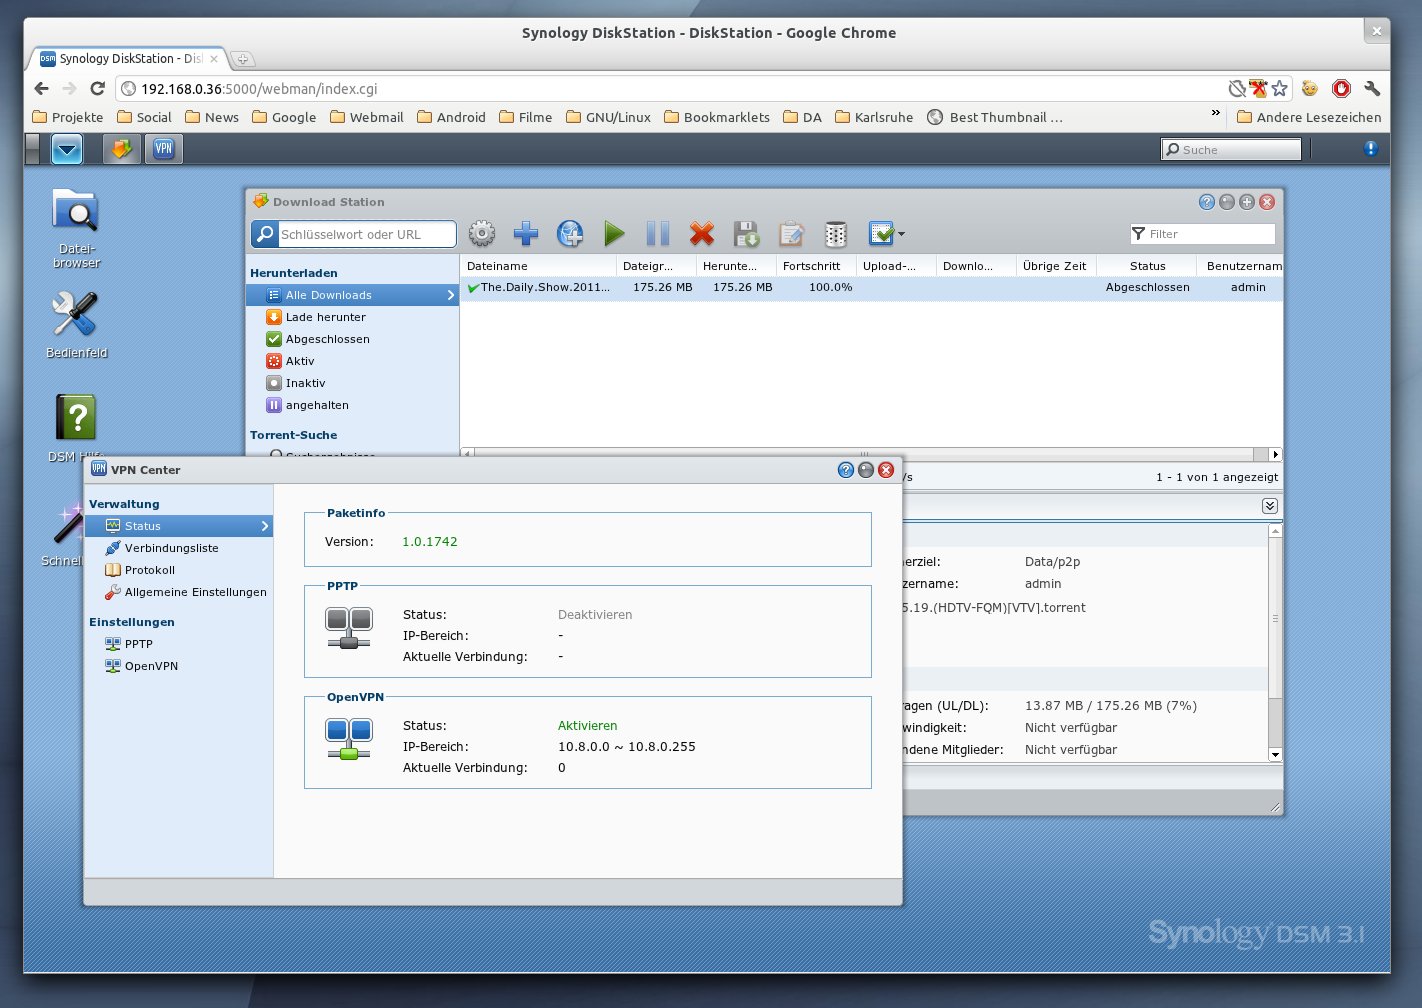Show Abgeschlossen downloads

pos(327,339)
